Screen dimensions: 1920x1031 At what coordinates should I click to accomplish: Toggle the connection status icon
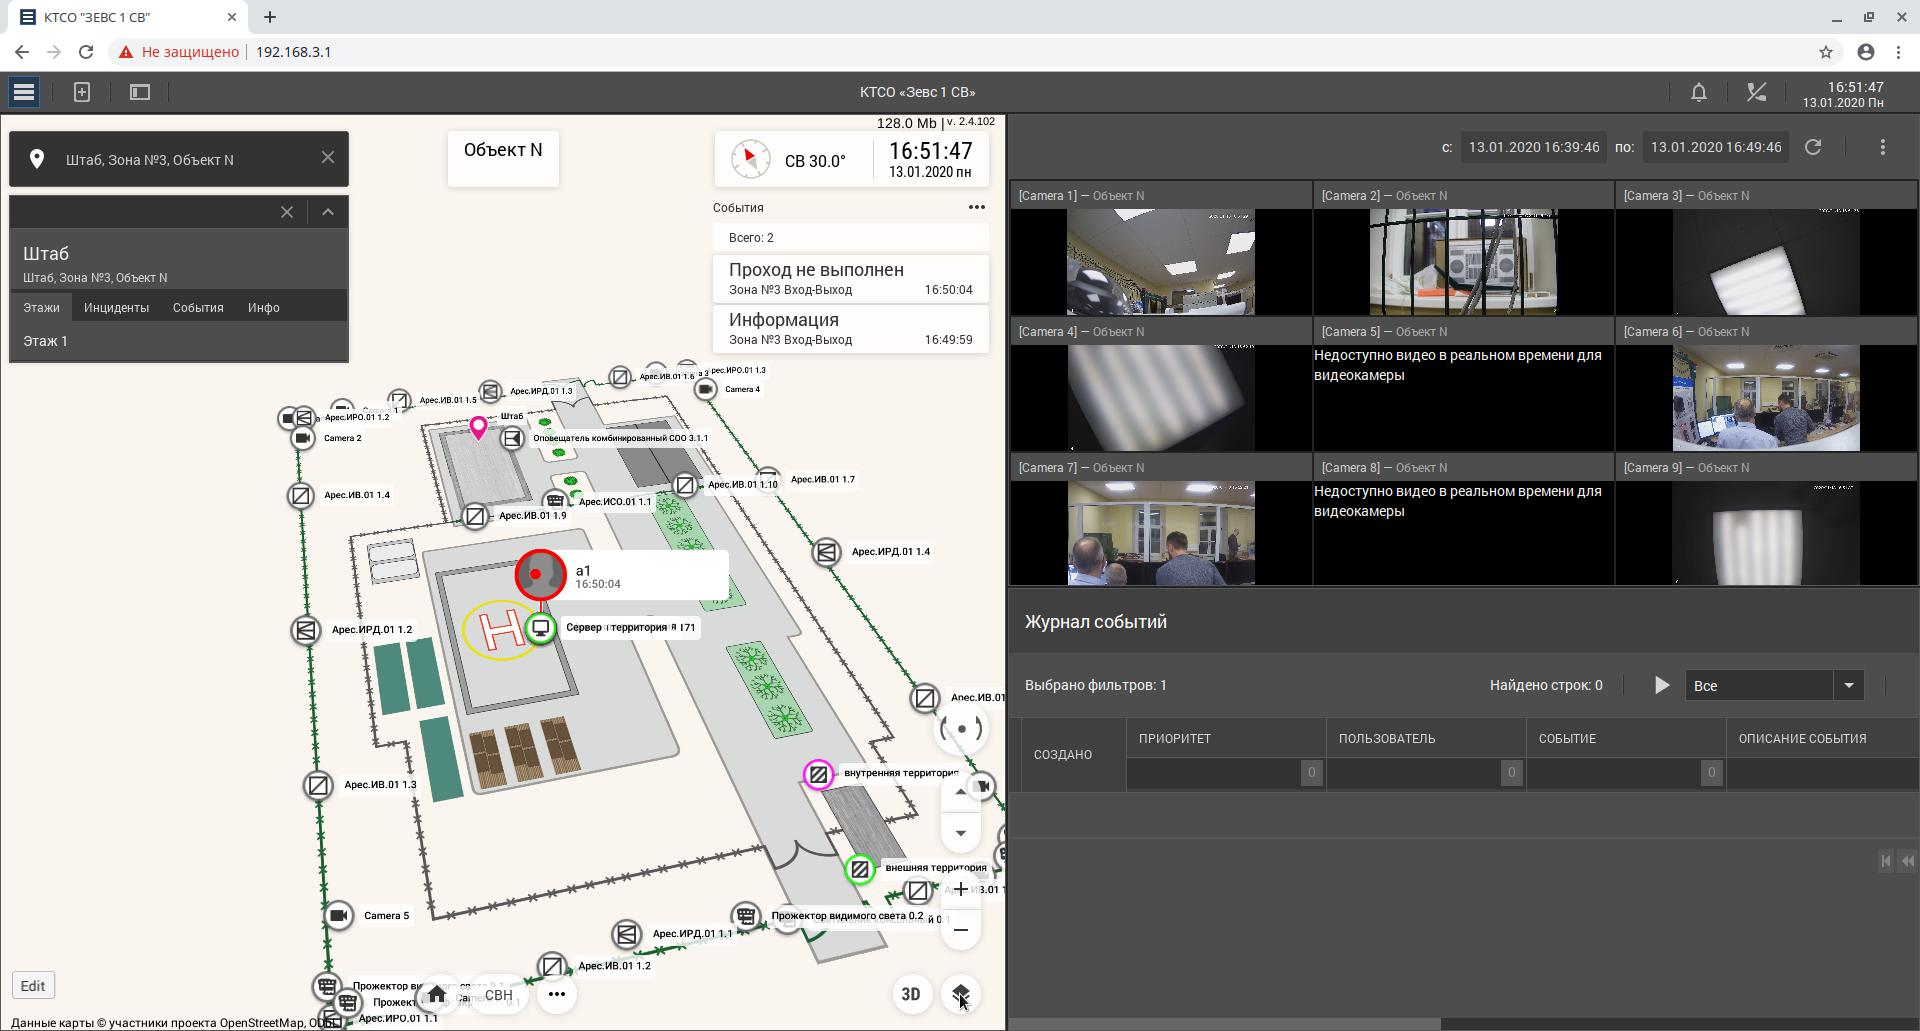[1756, 92]
